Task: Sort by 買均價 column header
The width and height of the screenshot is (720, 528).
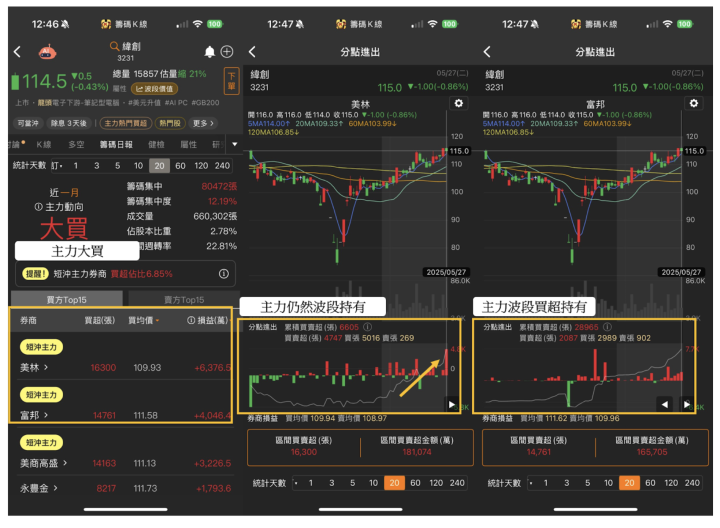Action: (143, 320)
